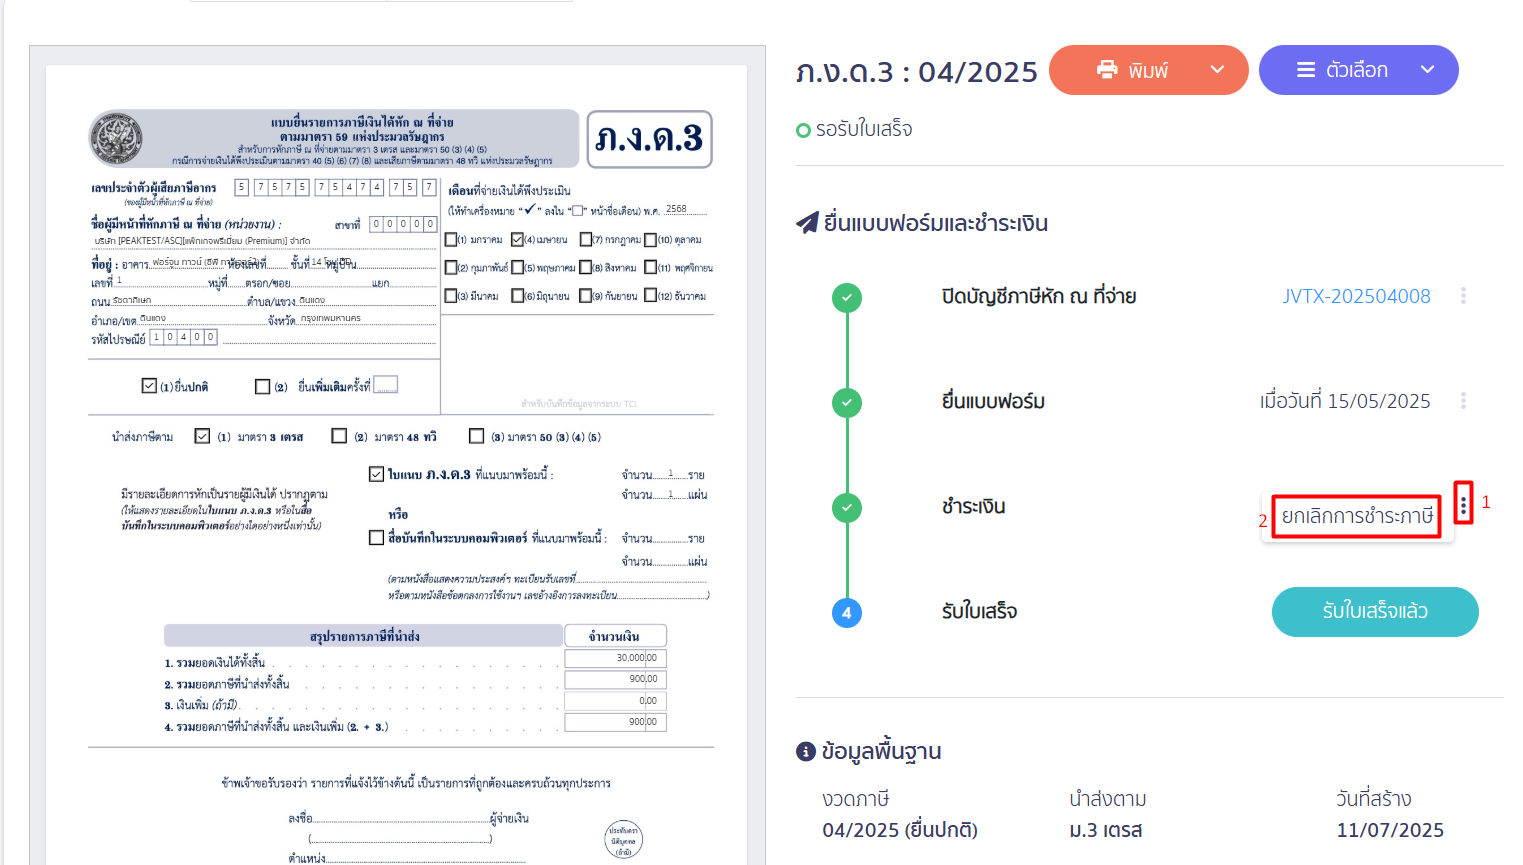Open three-dot menu for ยื่นแบบฟอร์ม row
The width and height of the screenshot is (1523, 865).
click(1463, 401)
